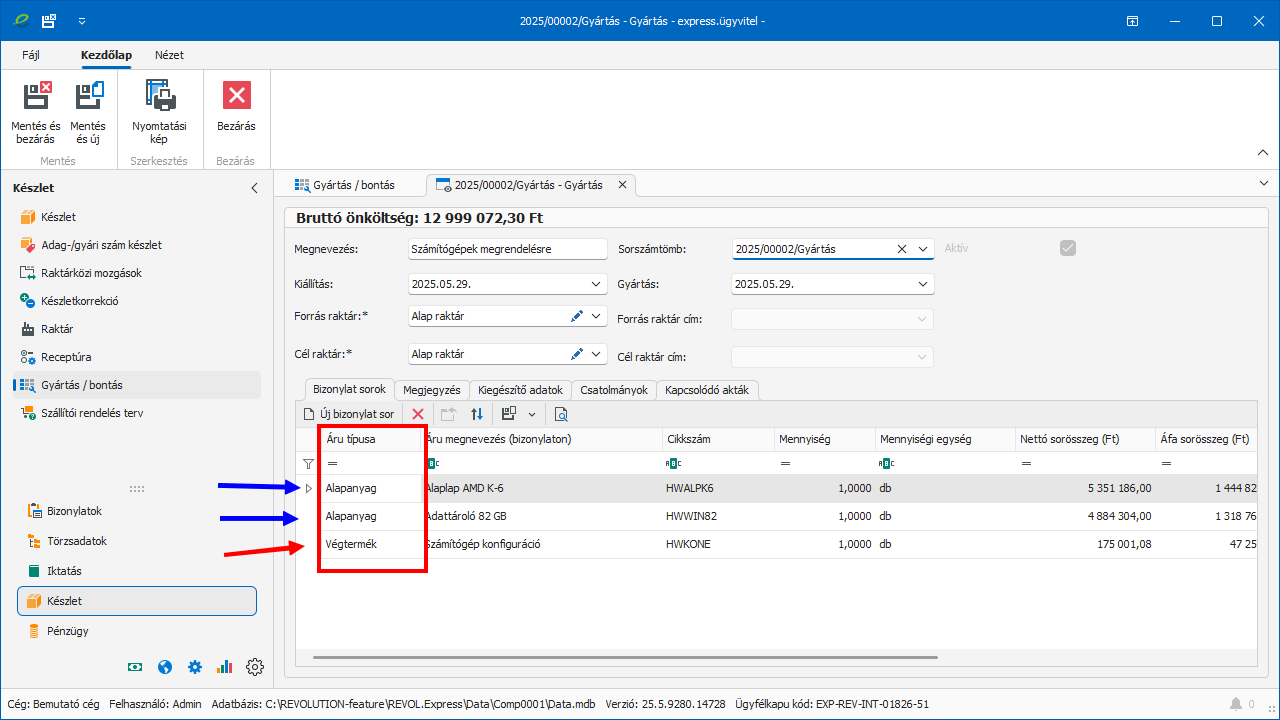The height and width of the screenshot is (720, 1280).
Task: Expand the Cél raktár dropdown
Action: pyautogui.click(x=598, y=354)
